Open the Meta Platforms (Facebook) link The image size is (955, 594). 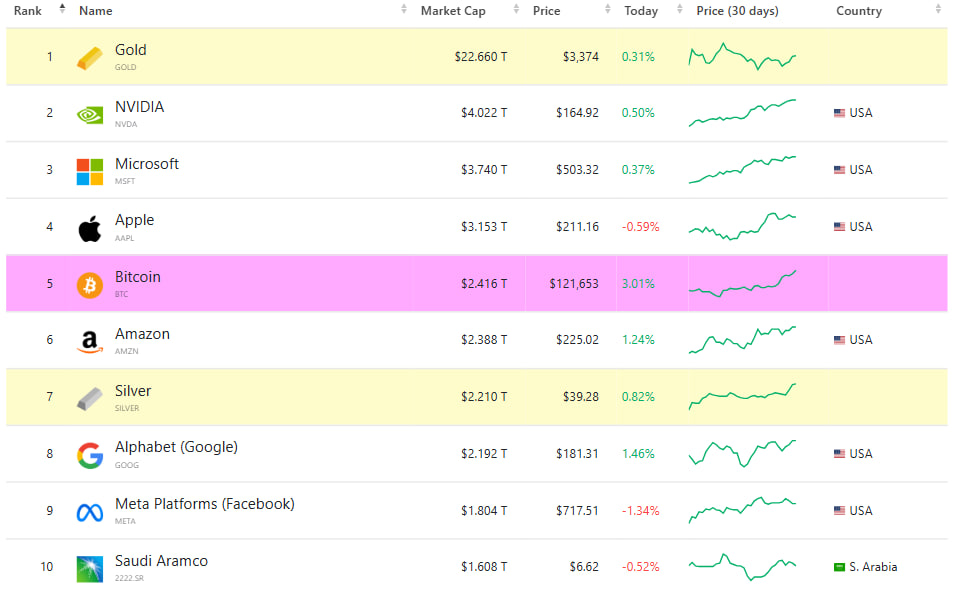[204, 504]
